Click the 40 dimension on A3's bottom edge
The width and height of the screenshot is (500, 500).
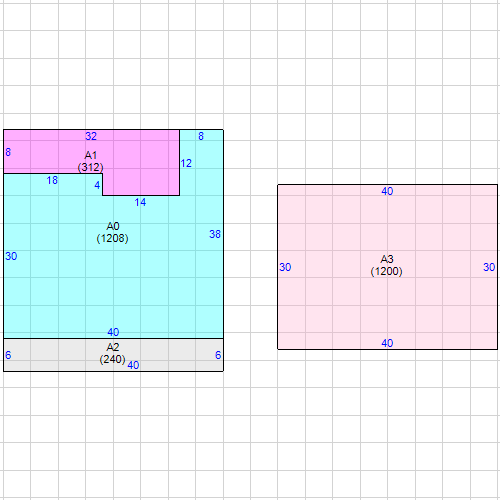[x=387, y=343]
